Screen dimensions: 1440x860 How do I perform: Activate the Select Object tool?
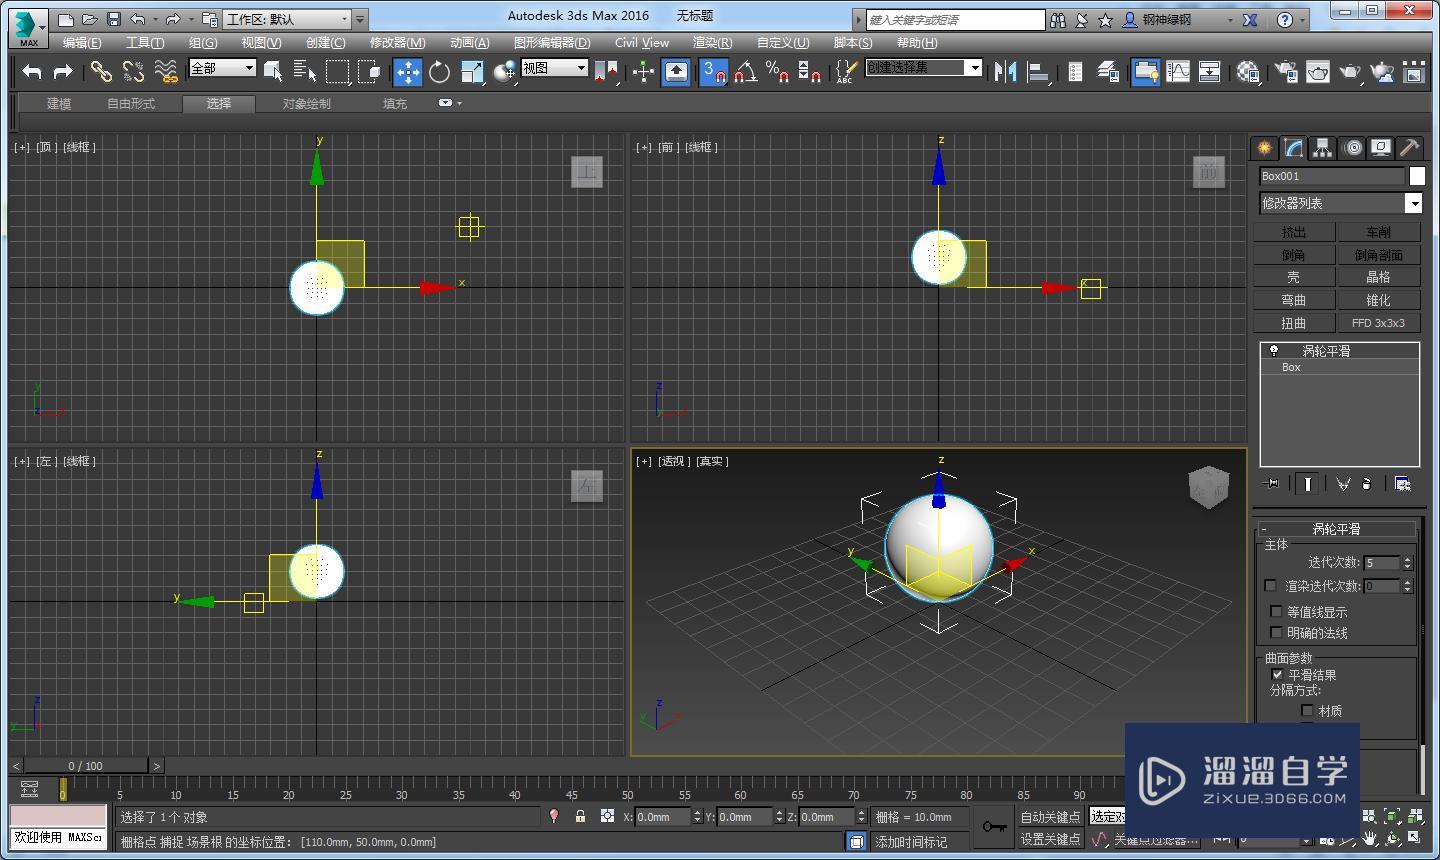(x=273, y=71)
